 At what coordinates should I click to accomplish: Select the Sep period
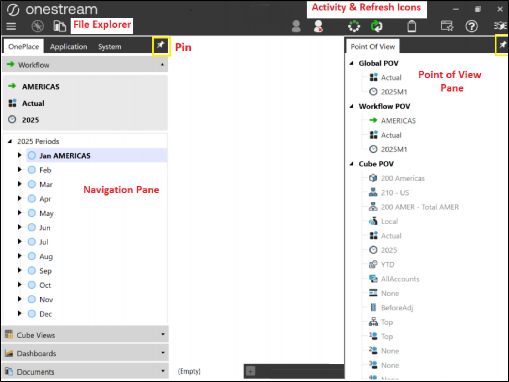45,271
